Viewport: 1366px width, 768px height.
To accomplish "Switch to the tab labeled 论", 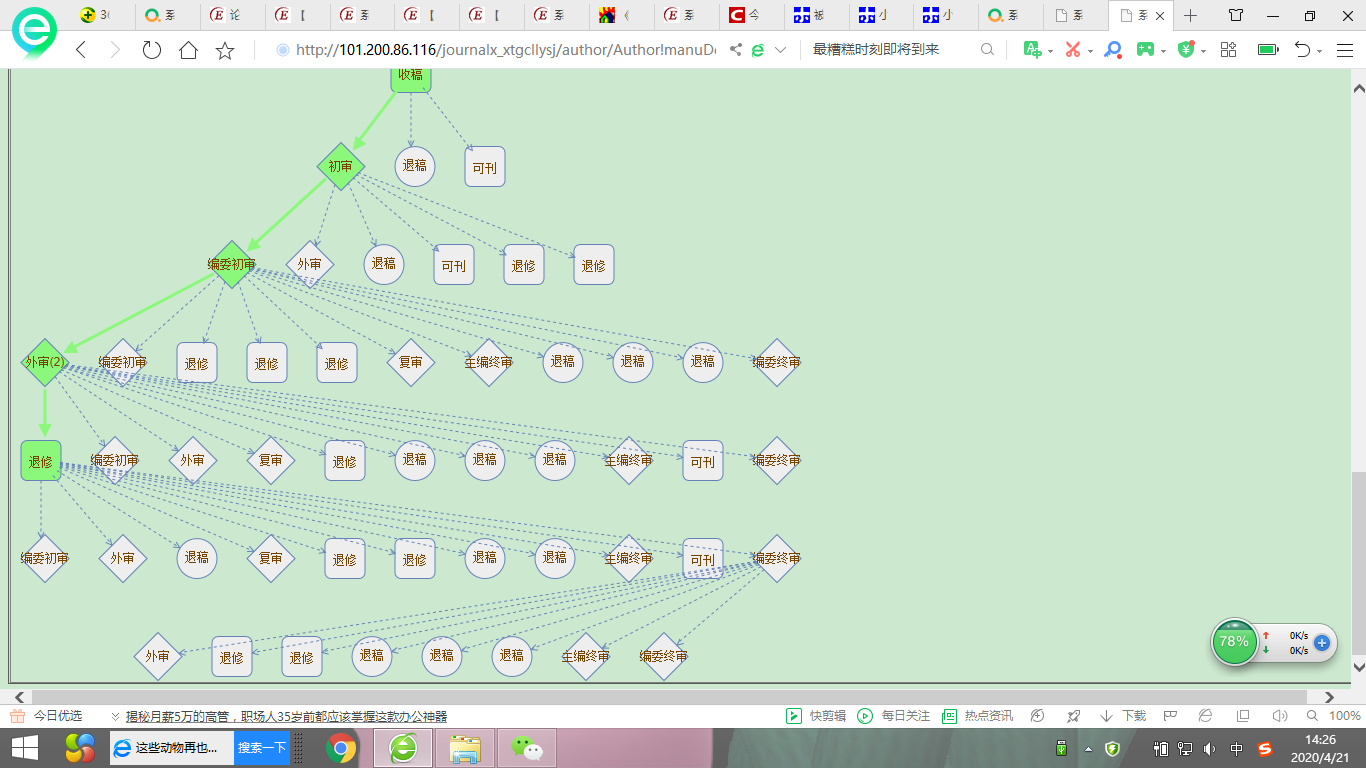I will coord(234,16).
